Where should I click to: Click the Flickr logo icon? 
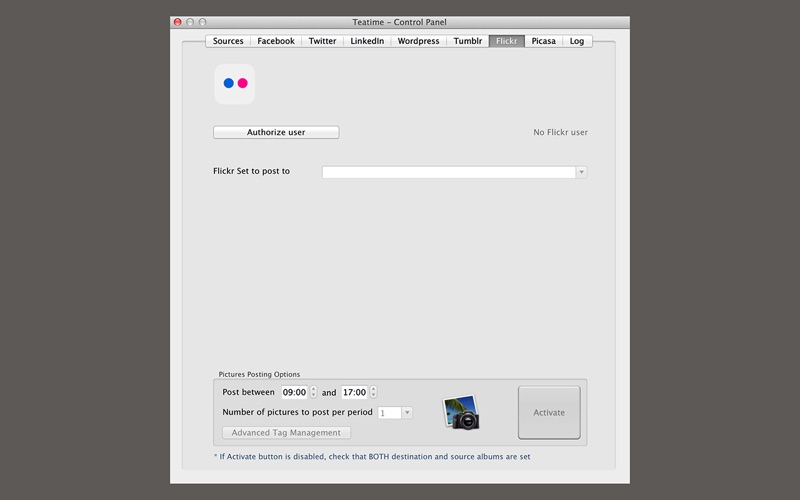234,84
